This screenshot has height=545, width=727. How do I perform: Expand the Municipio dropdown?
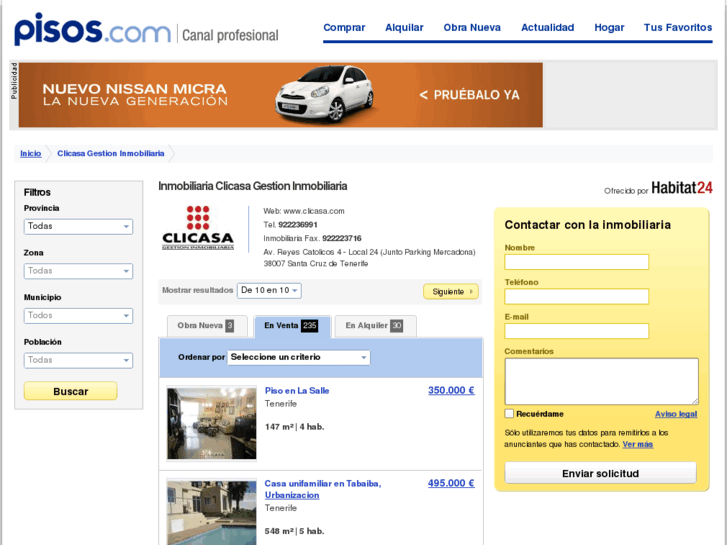[x=78, y=315]
